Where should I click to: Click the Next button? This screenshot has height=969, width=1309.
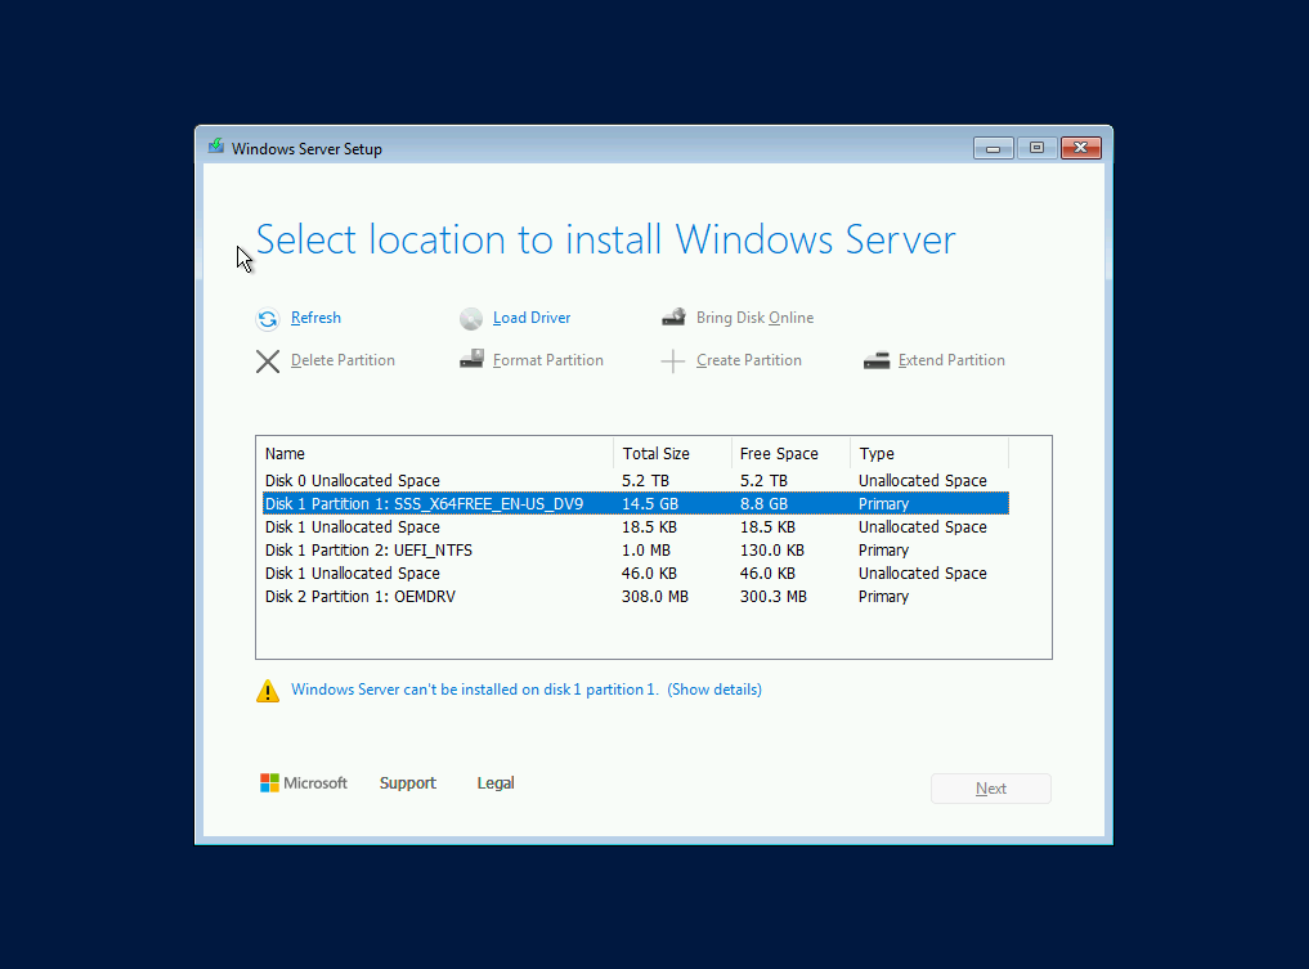coord(991,788)
